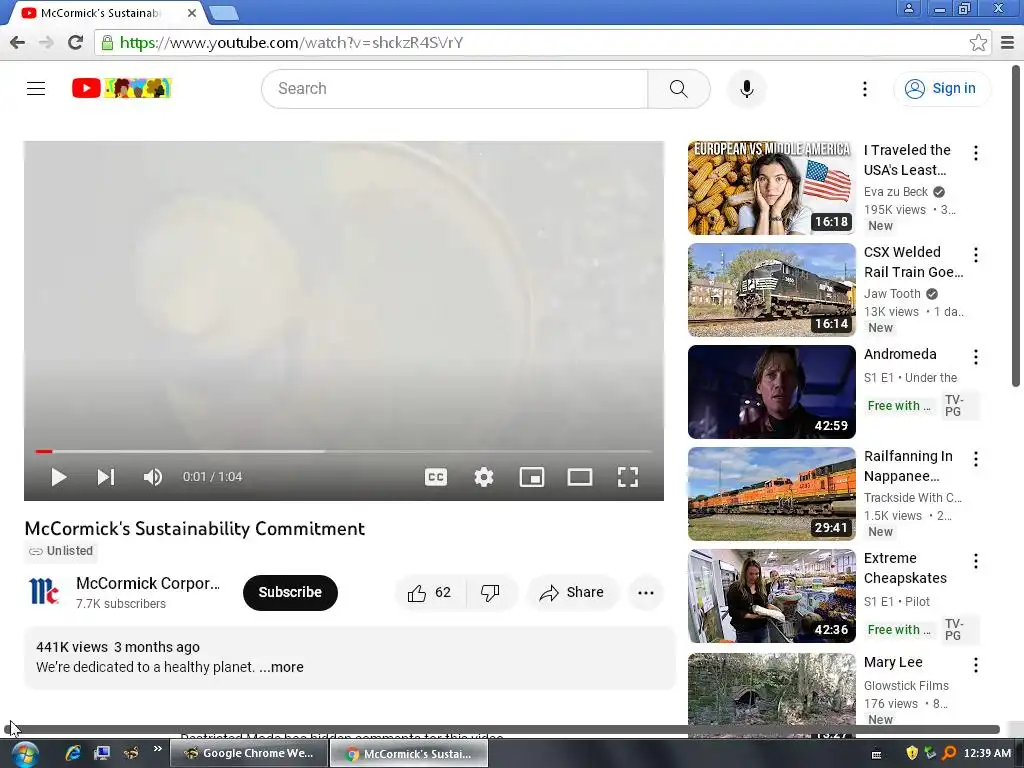Play the McCormick video
Viewport: 1024px width, 768px height.
(x=58, y=477)
